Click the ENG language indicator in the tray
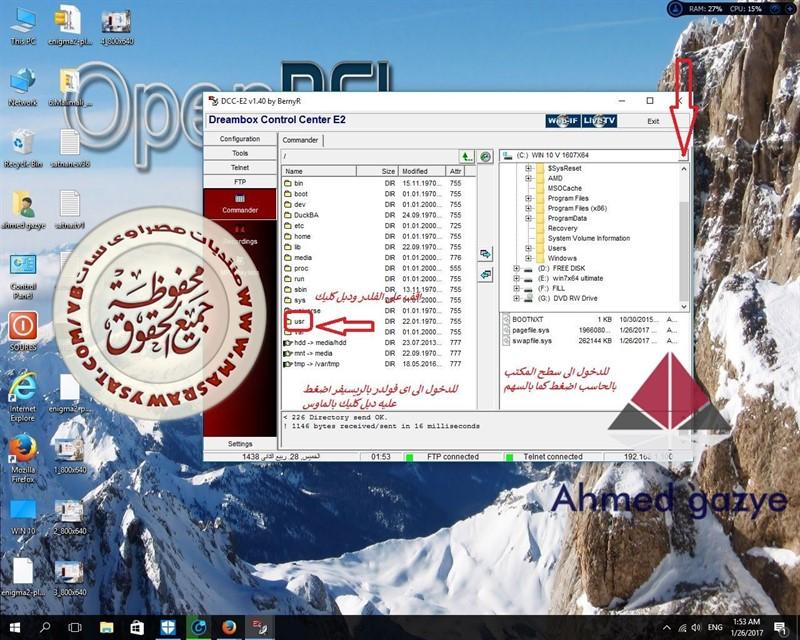800x640 pixels. [x=715, y=627]
